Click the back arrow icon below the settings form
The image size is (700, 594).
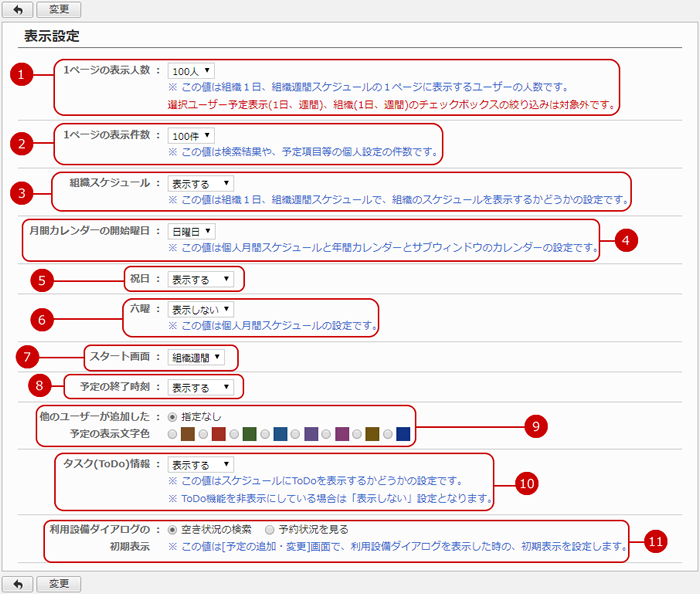[17, 584]
